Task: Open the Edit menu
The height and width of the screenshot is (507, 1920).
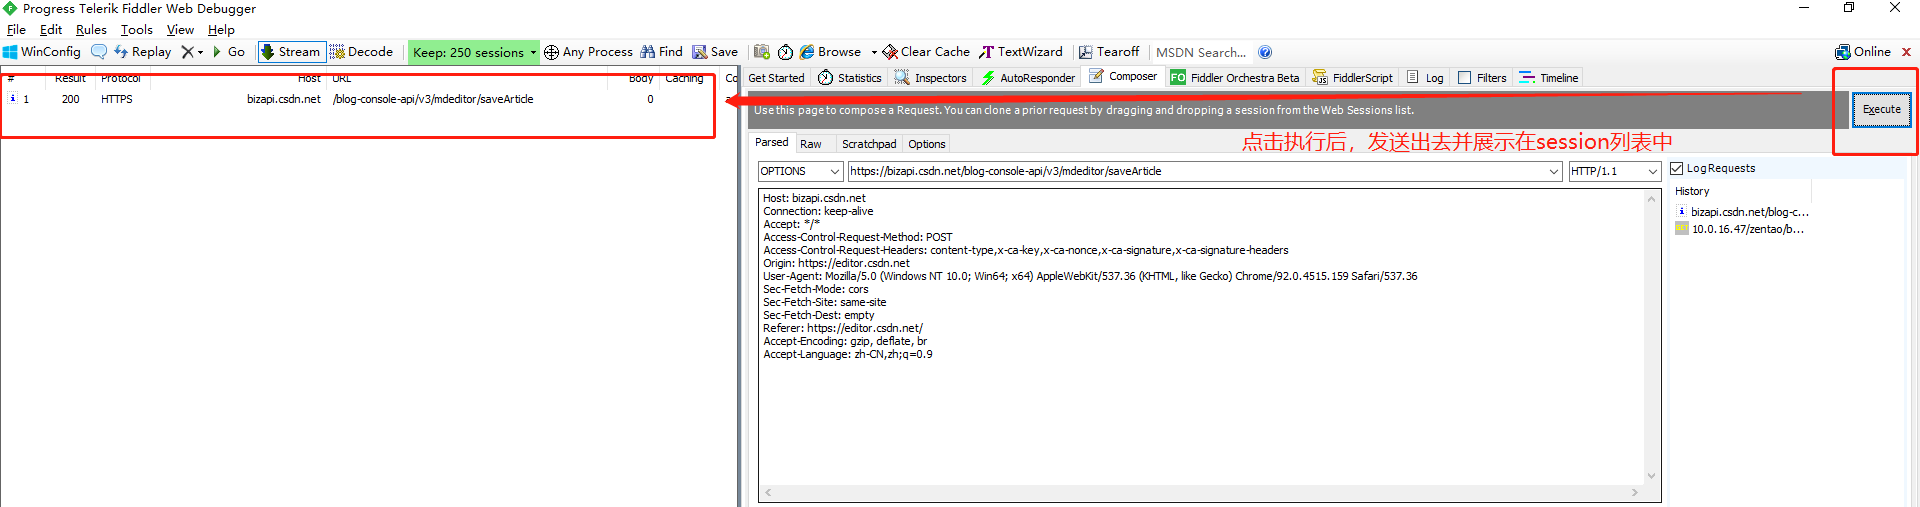Action: pyautogui.click(x=51, y=30)
